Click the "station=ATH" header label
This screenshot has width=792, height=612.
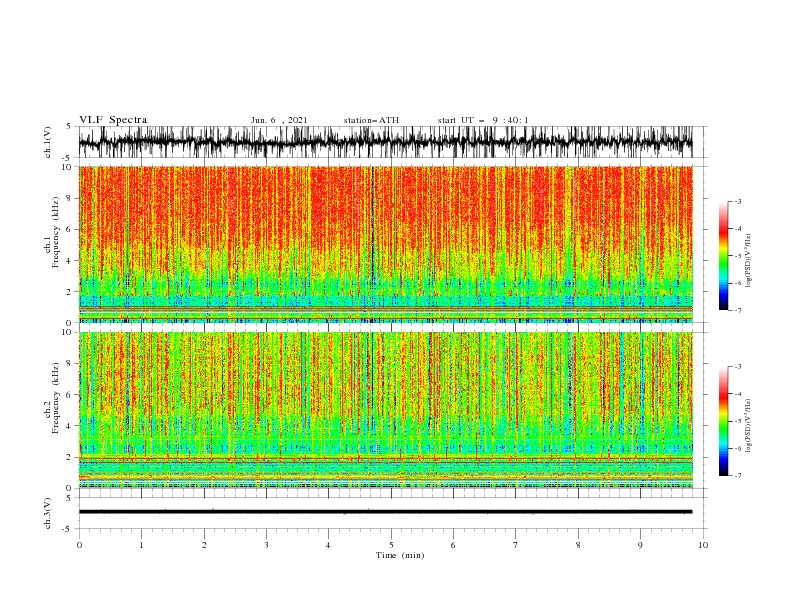pyautogui.click(x=371, y=120)
